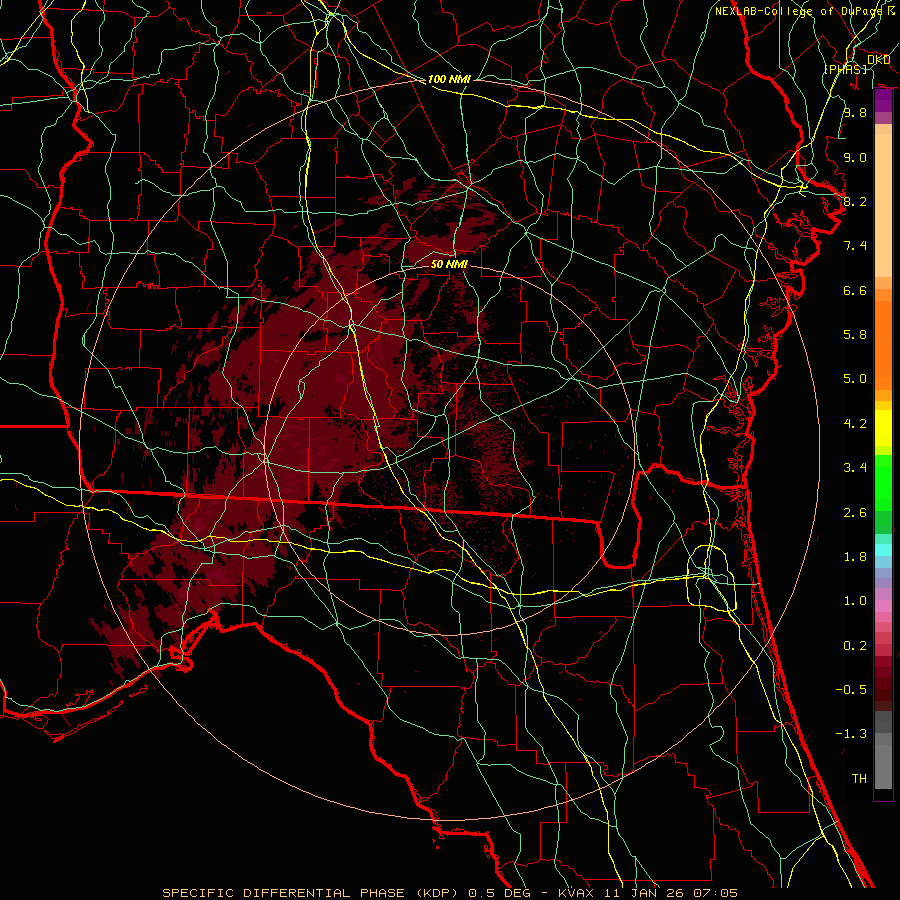Click the -1.3 value on the scale

tap(851, 734)
